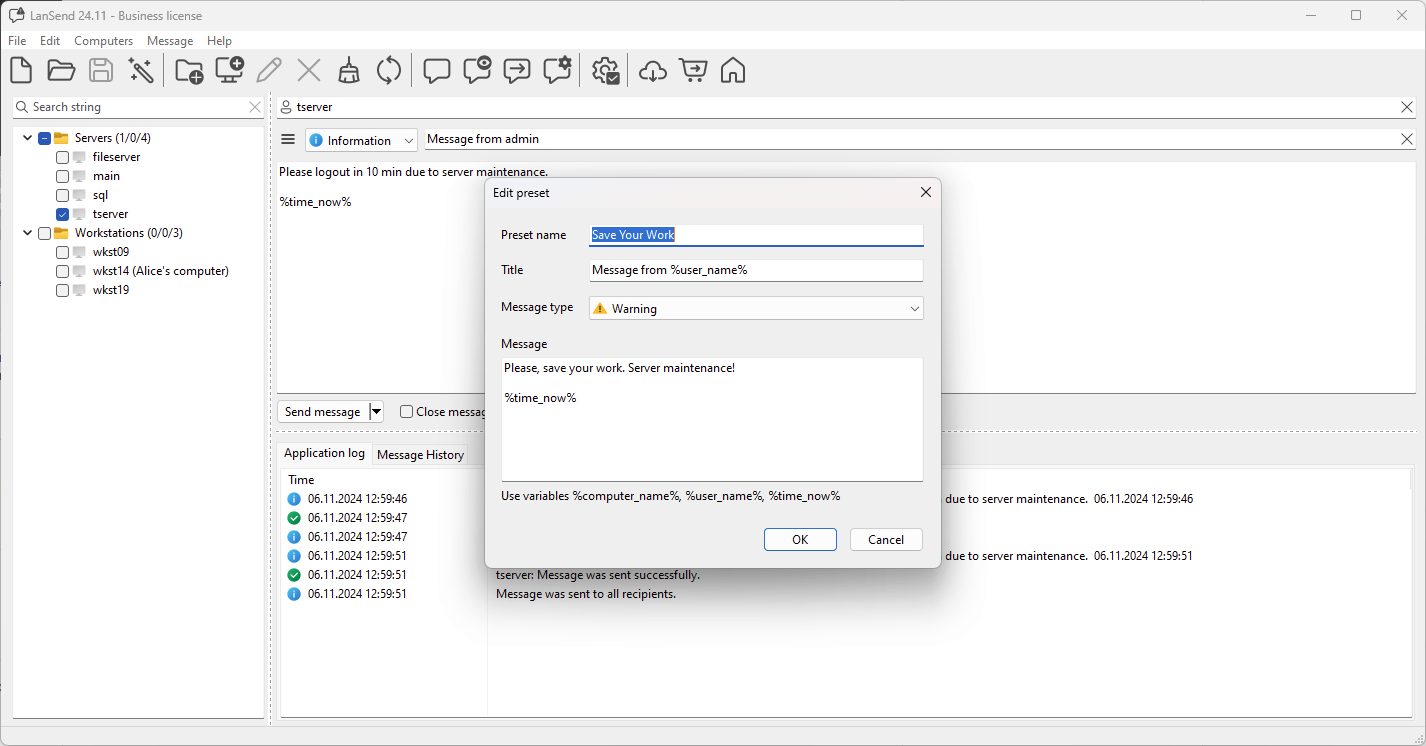Check the fileserver checkbox
The image size is (1426, 746).
click(63, 157)
